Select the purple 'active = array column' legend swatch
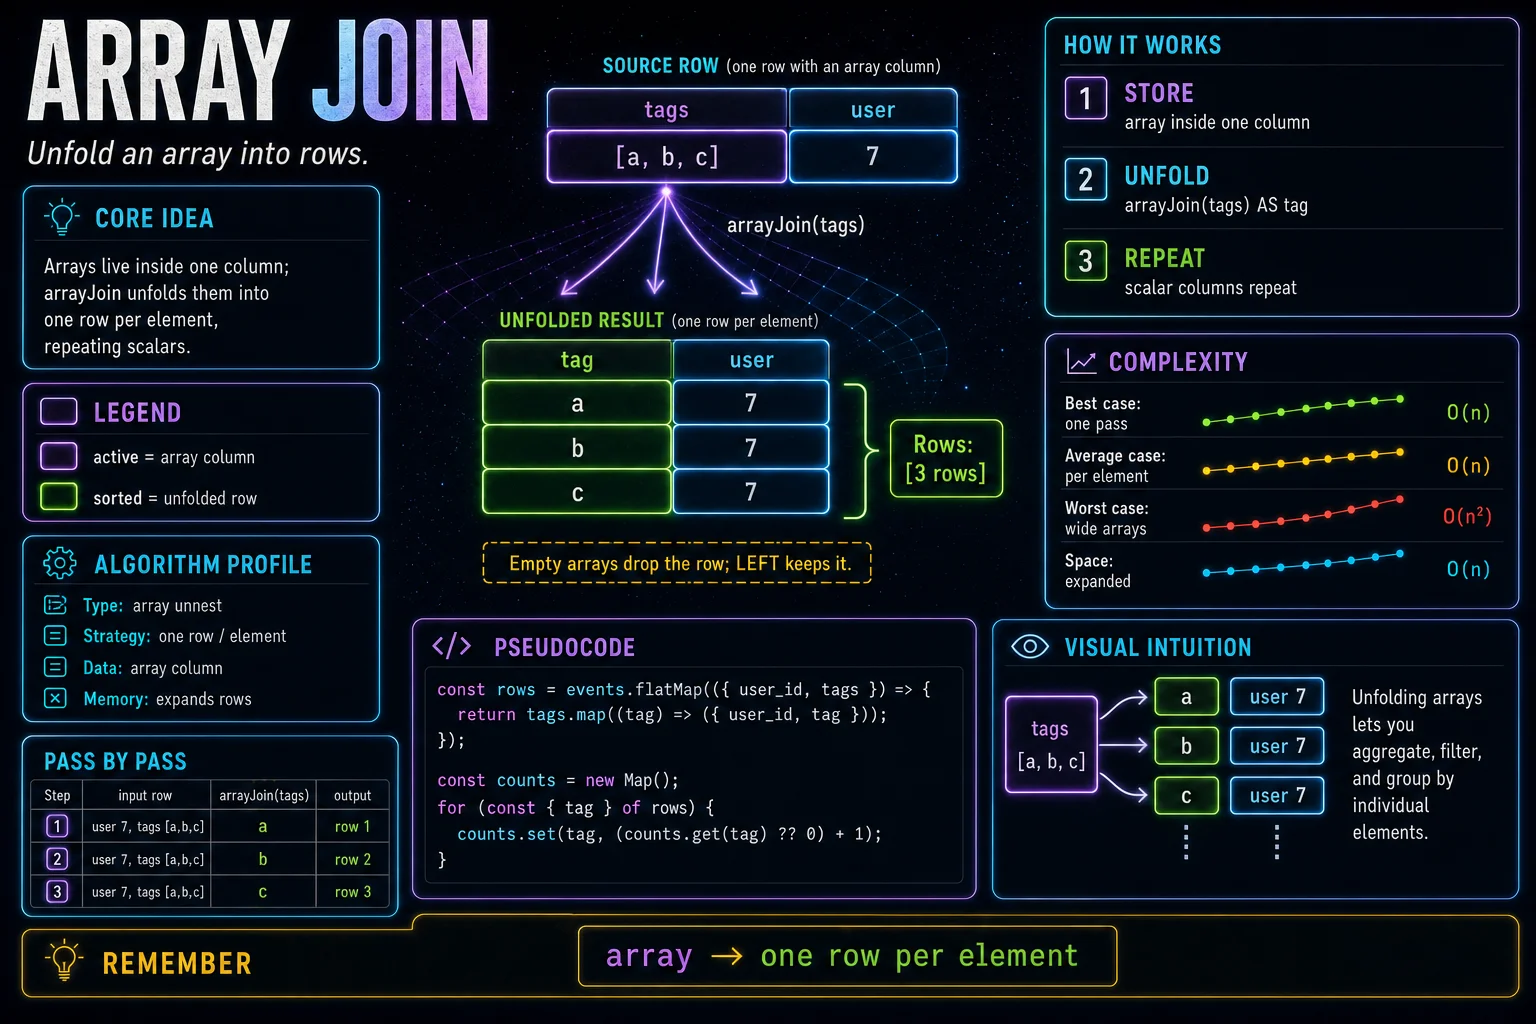1536x1024 pixels. (59, 456)
